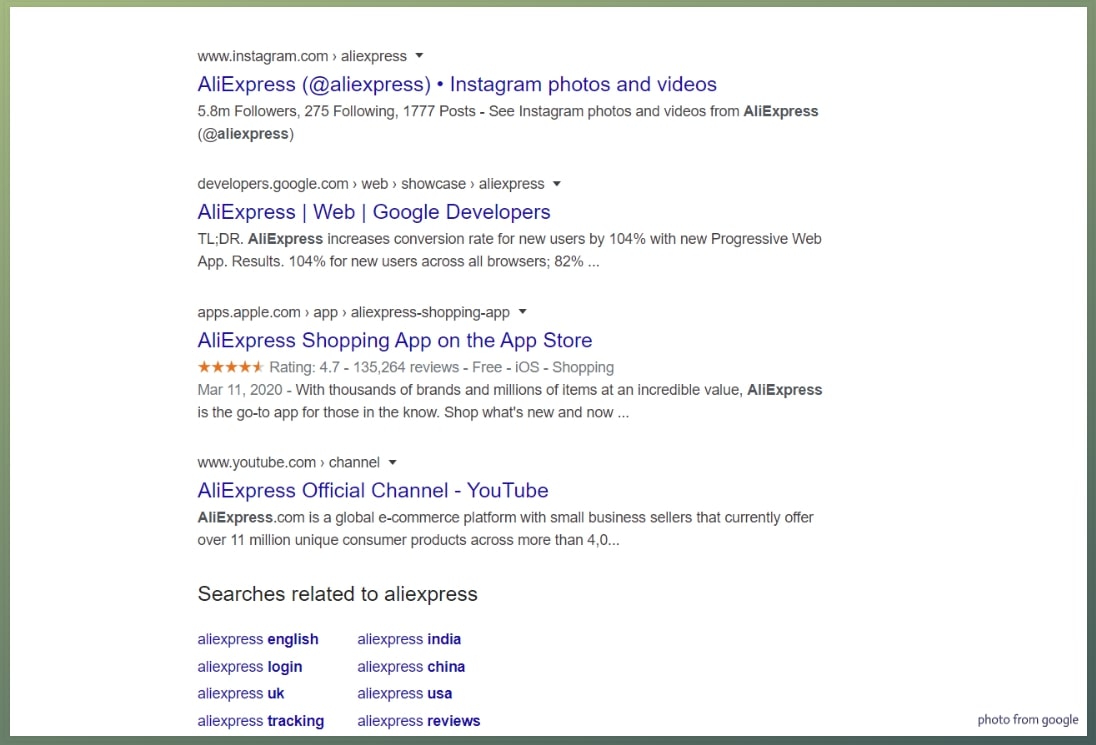Image resolution: width=1096 pixels, height=745 pixels.
Task: Click the orange star rating icons
Action: [x=230, y=367]
